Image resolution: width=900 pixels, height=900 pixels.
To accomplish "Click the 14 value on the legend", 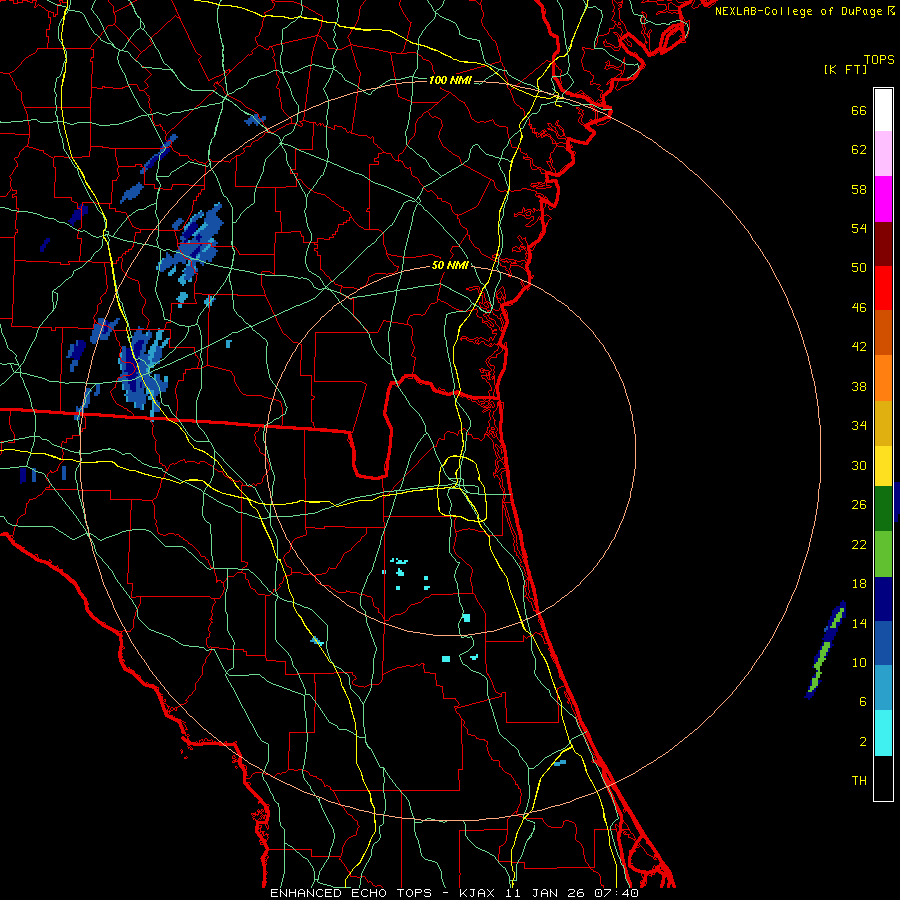I will 859,623.
